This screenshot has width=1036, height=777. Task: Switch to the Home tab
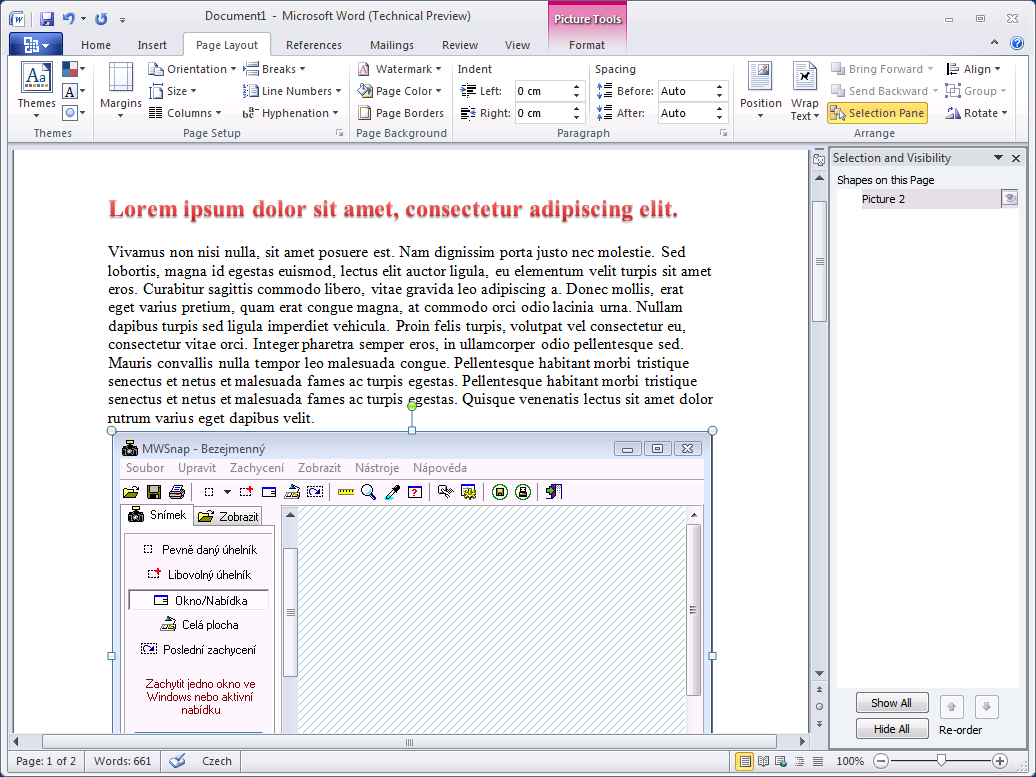point(96,45)
